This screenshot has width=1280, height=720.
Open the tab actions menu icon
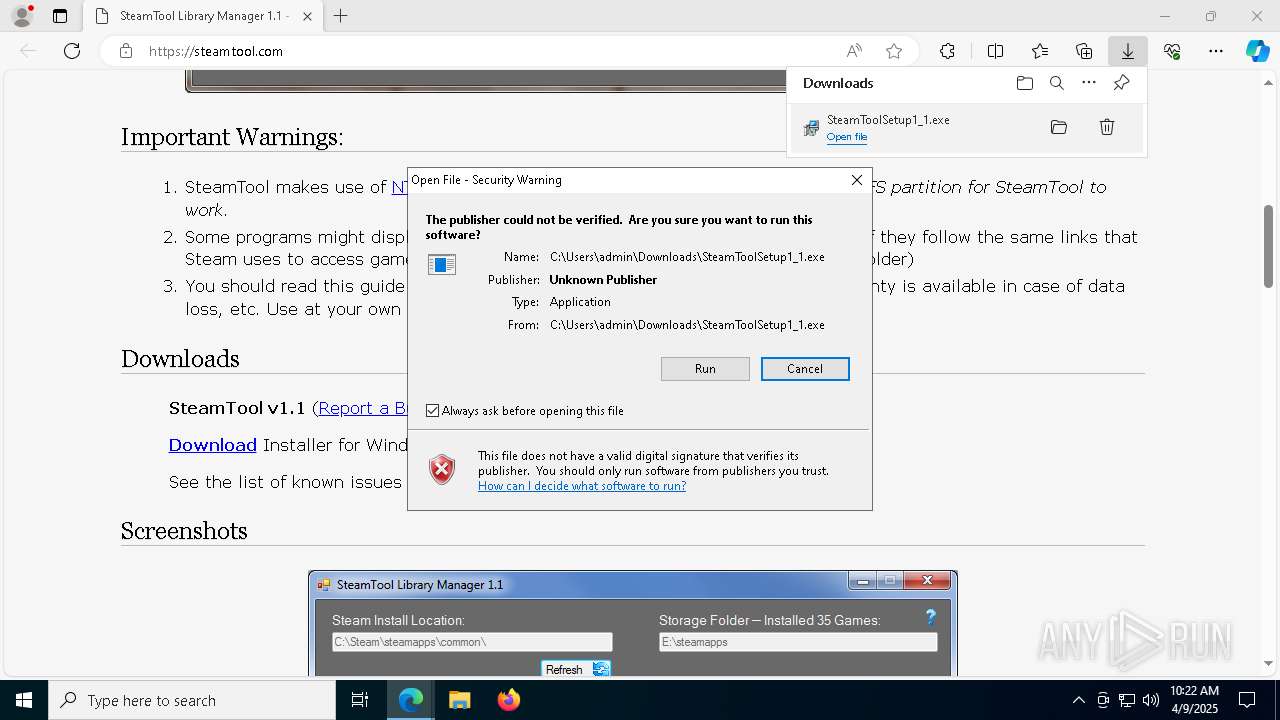click(x=60, y=16)
